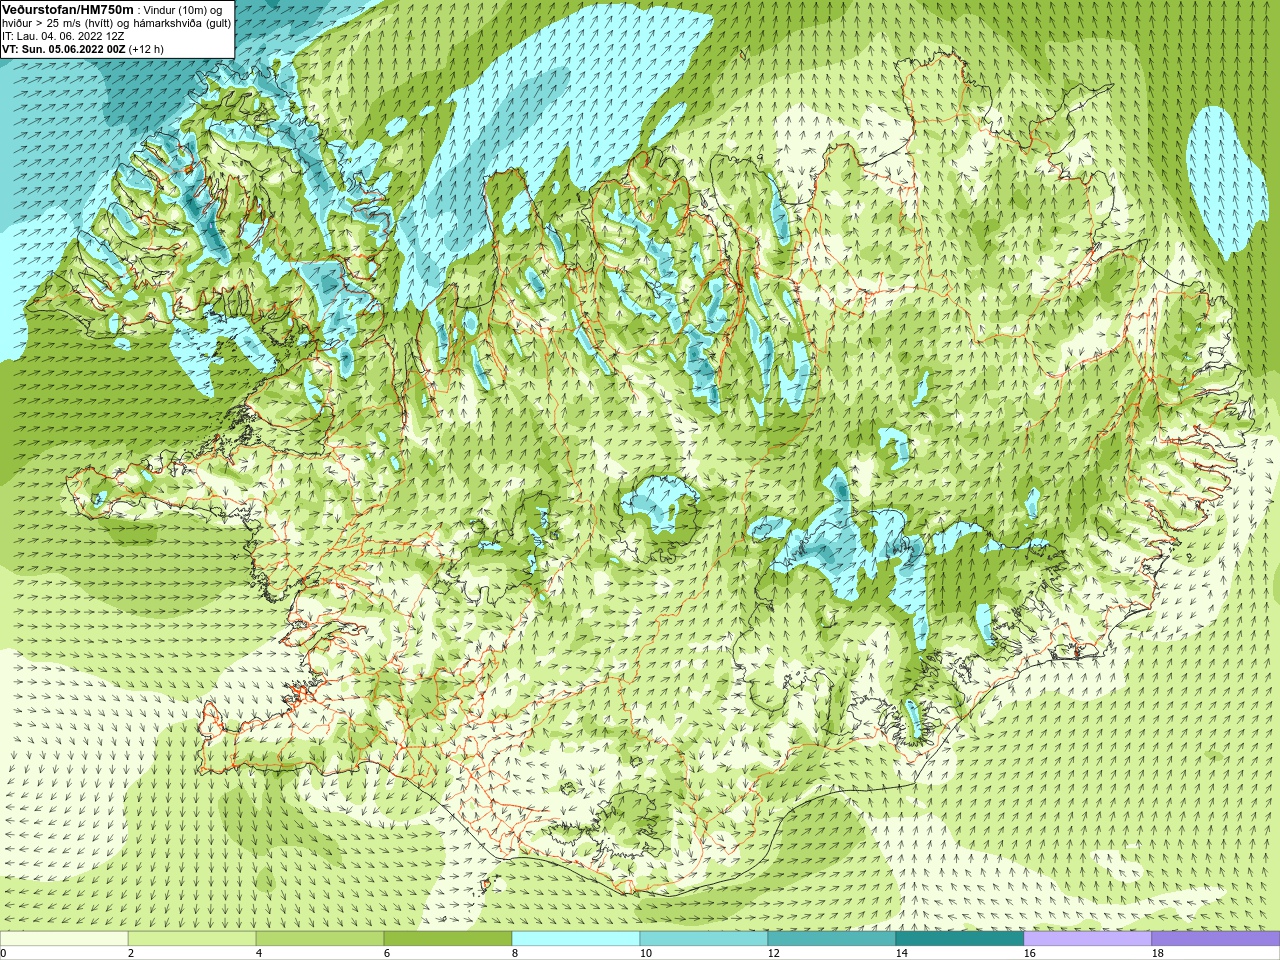Pick the light purple 16–18 m/s legend swatch
Viewport: 1280px width, 960px height.
(1088, 939)
